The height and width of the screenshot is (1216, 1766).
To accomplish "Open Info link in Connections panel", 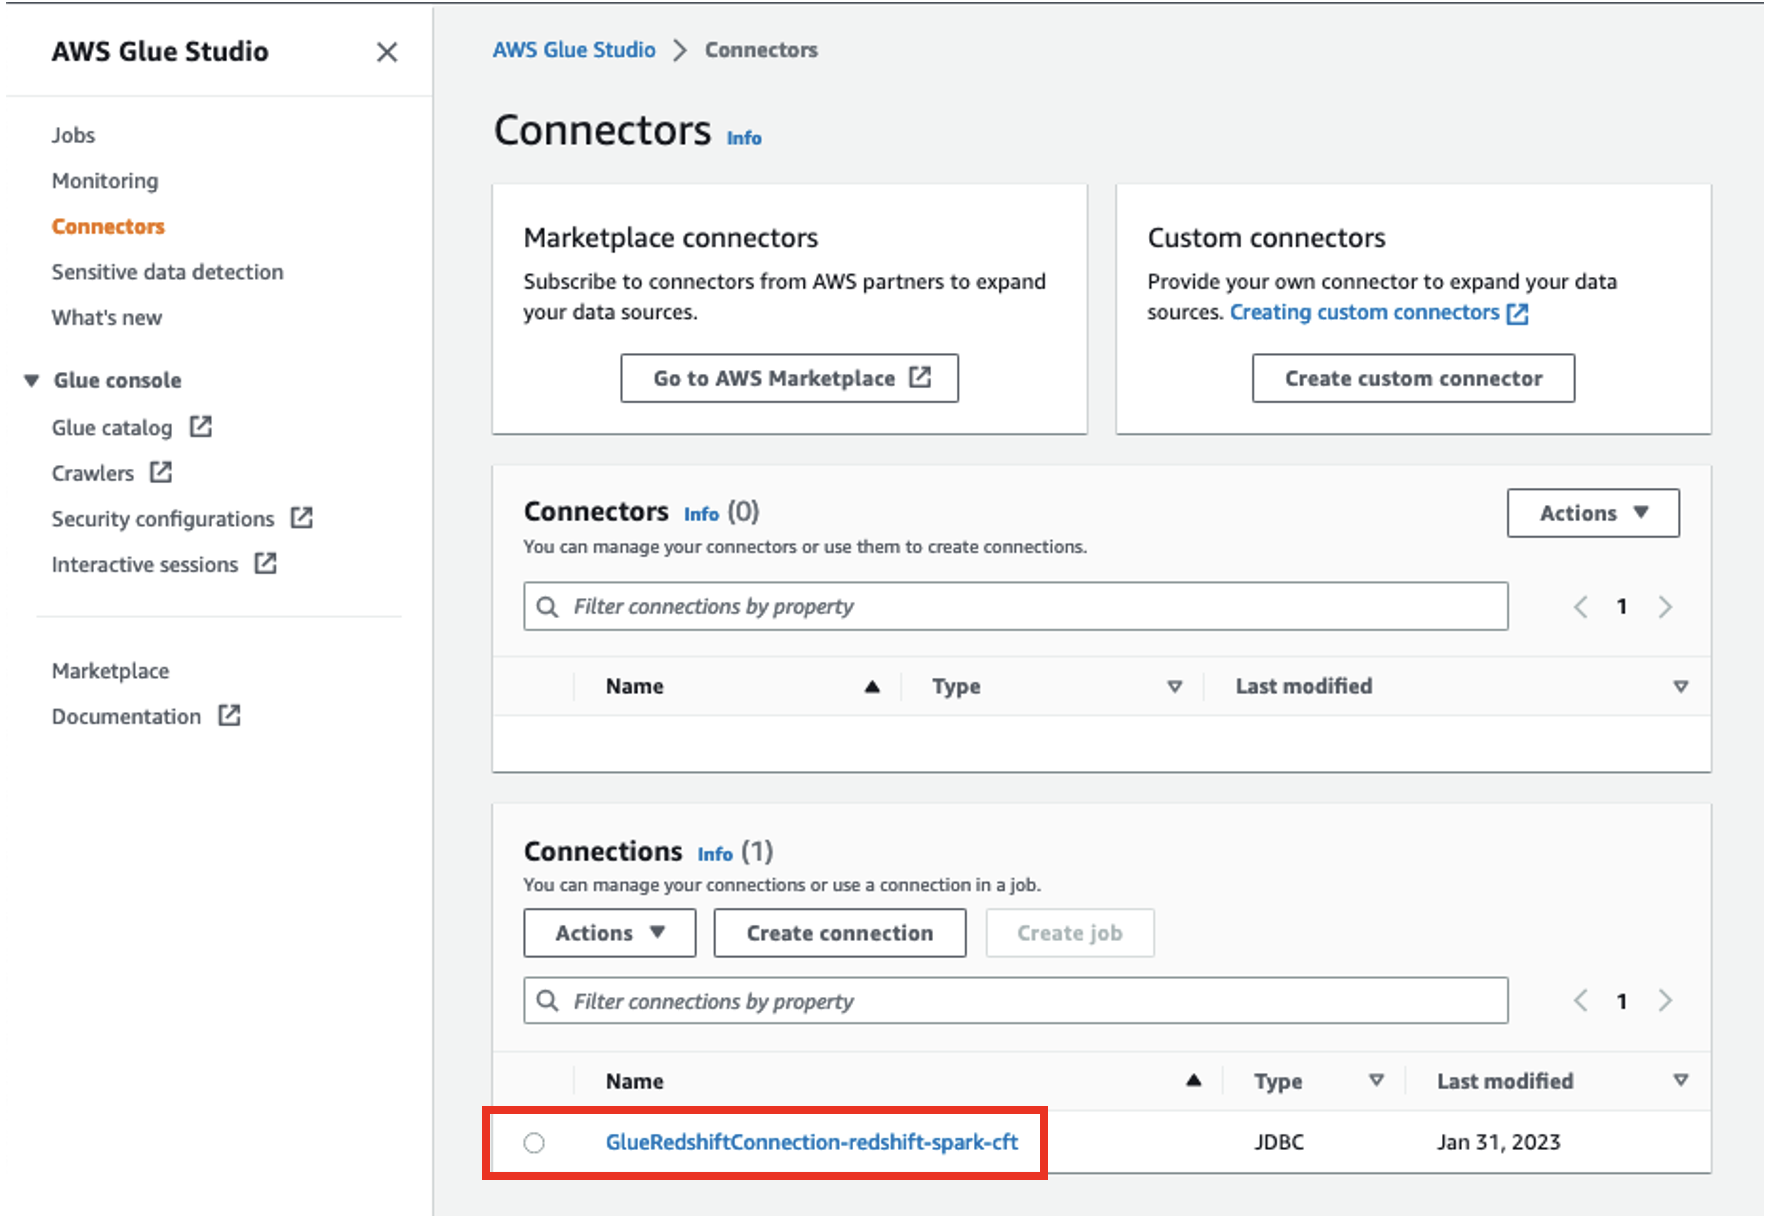I will point(715,854).
